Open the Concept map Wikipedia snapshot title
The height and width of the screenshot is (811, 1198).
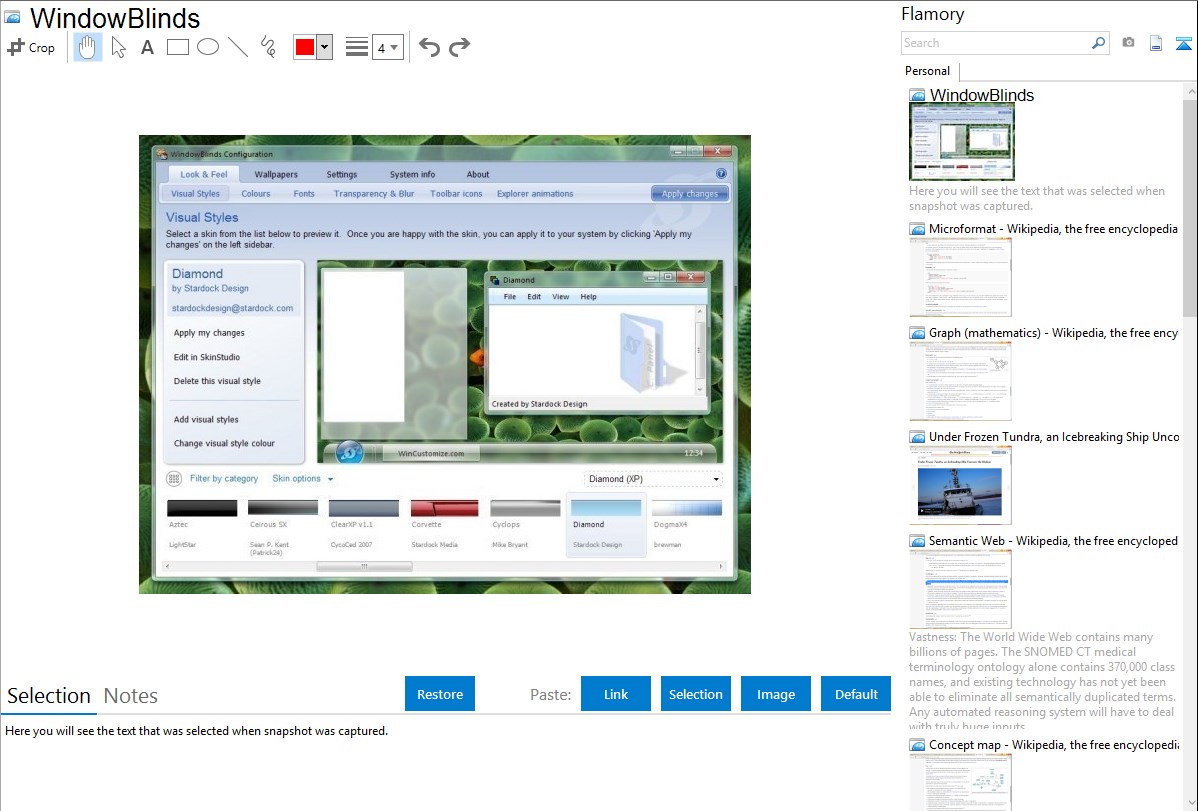(x=1053, y=744)
